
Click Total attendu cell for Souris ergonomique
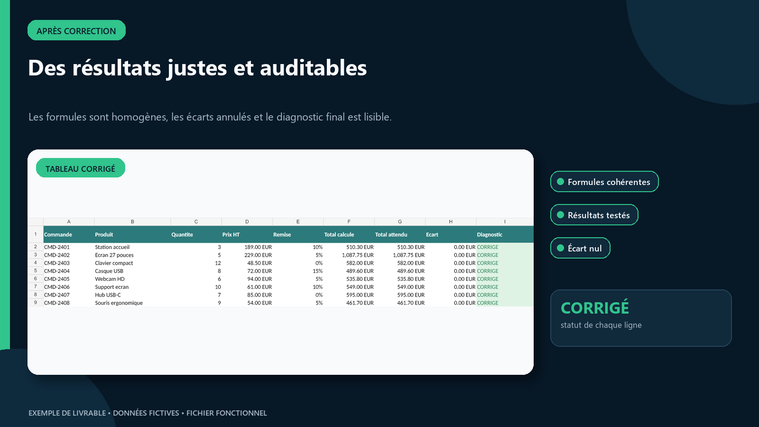tap(400, 303)
